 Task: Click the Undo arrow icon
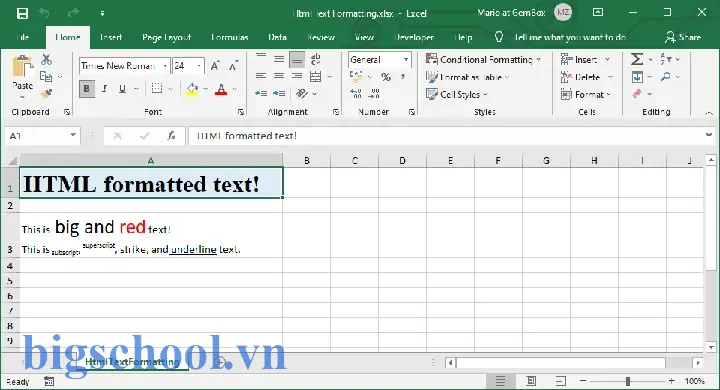[45, 13]
